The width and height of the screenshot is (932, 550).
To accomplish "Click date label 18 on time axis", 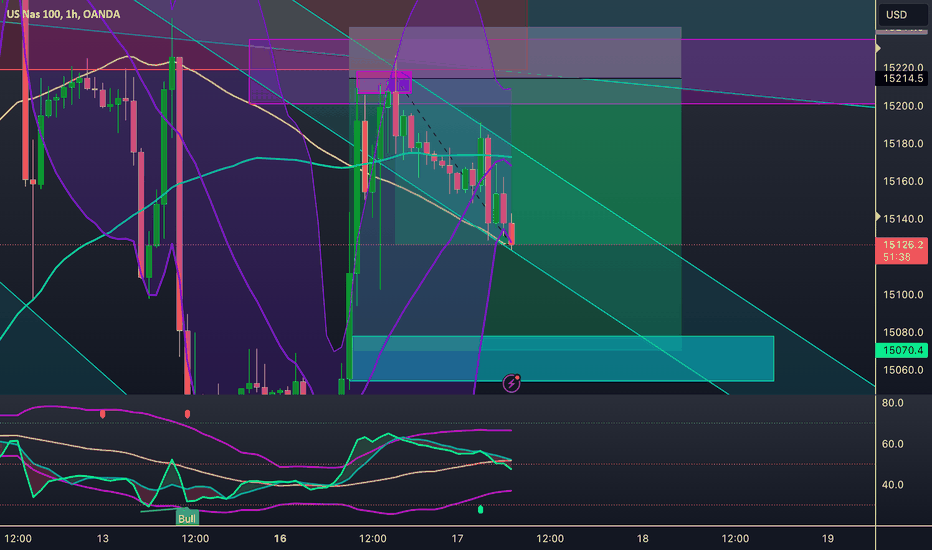I will (643, 538).
